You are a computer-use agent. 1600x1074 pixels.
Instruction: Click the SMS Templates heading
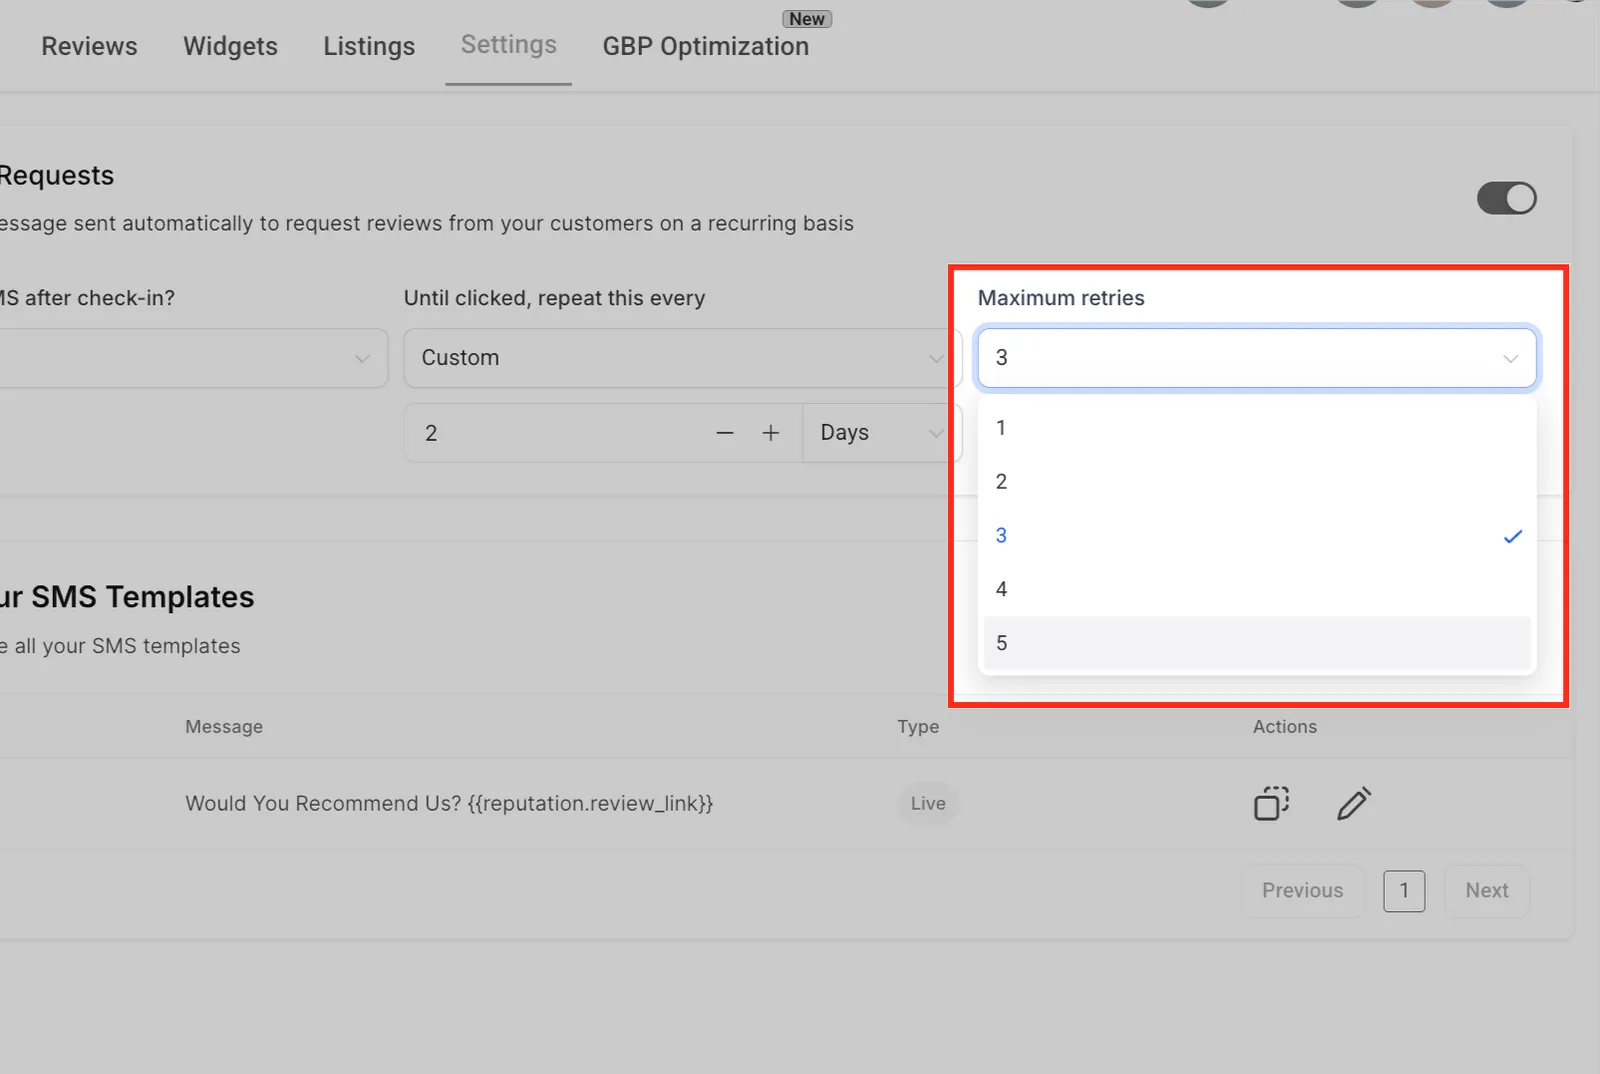pyautogui.click(x=127, y=597)
